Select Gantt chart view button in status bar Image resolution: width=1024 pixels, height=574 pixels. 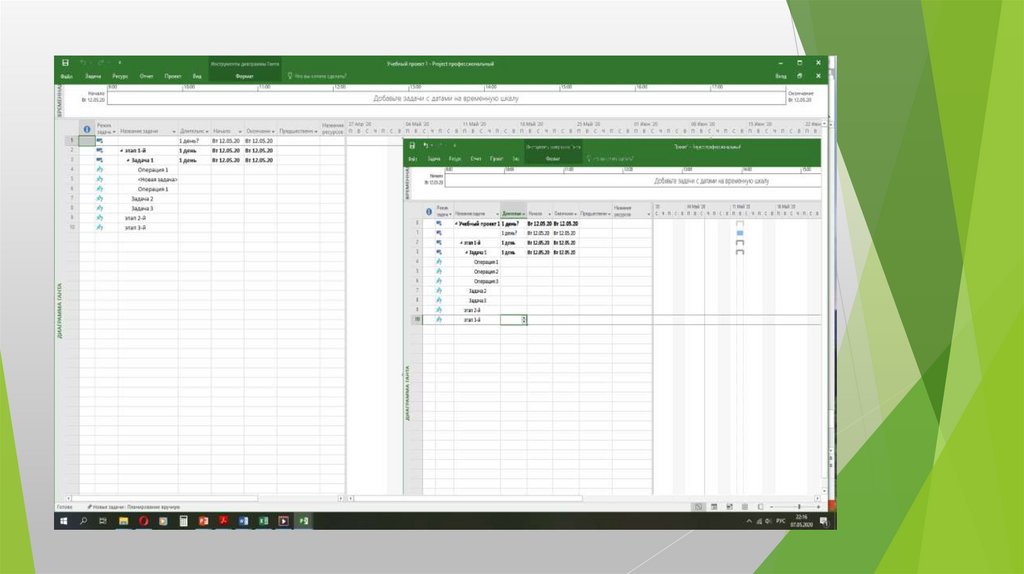[x=698, y=507]
